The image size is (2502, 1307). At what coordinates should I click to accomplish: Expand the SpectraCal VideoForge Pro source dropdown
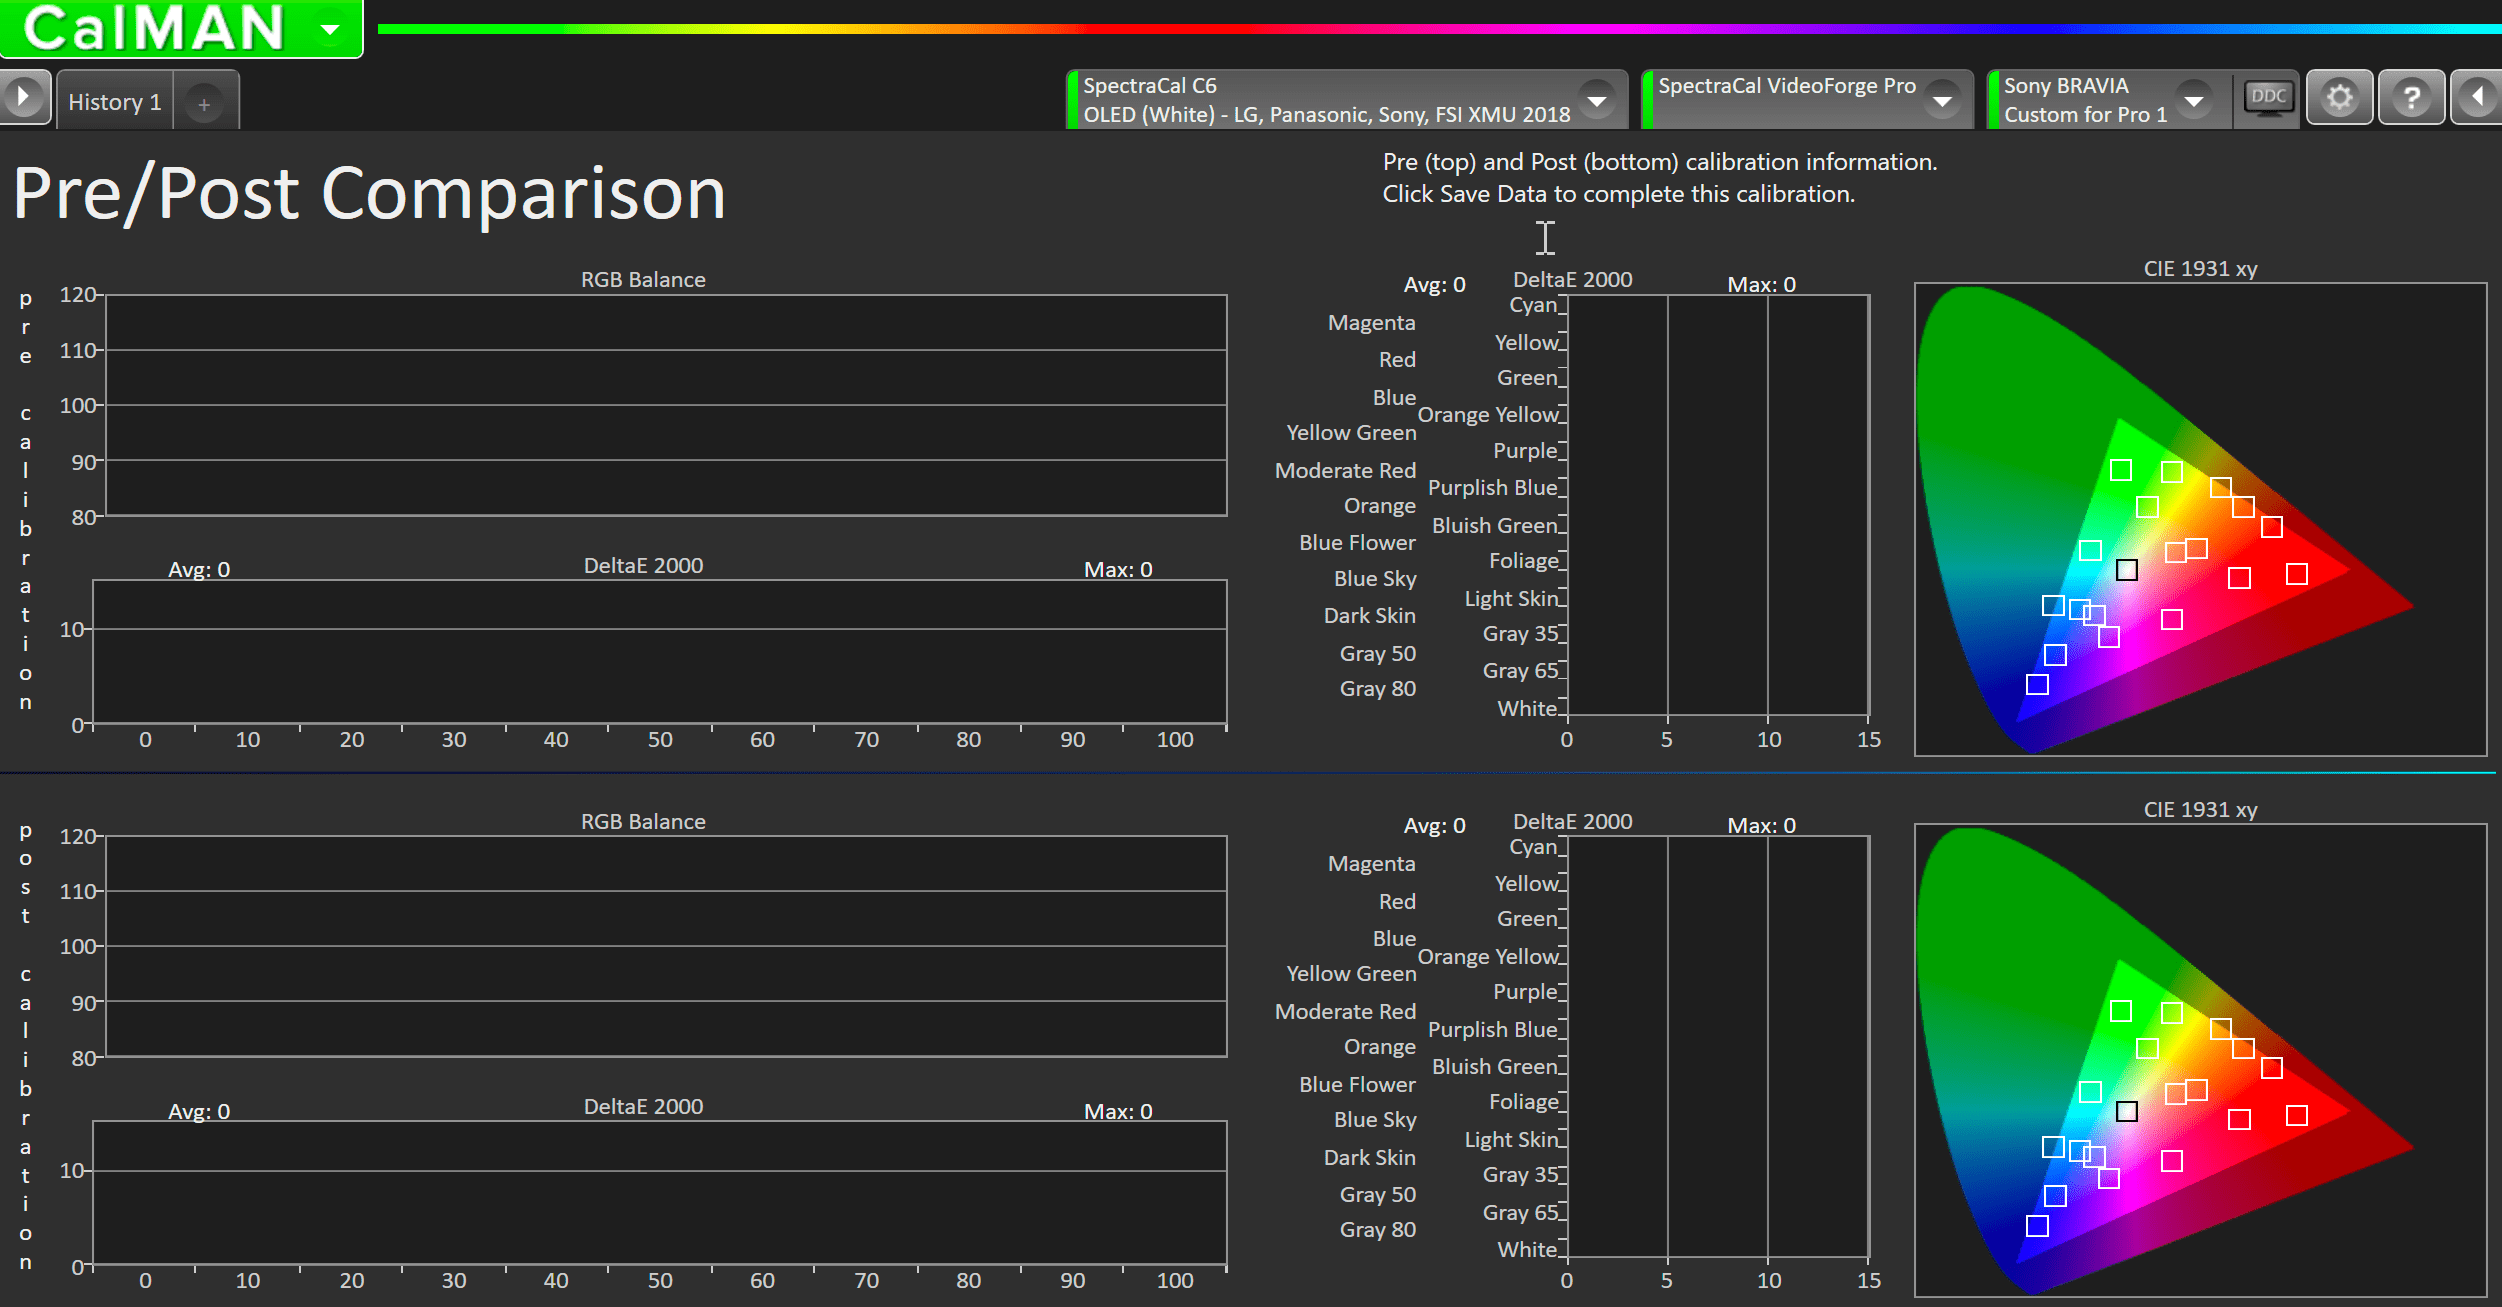point(1942,100)
